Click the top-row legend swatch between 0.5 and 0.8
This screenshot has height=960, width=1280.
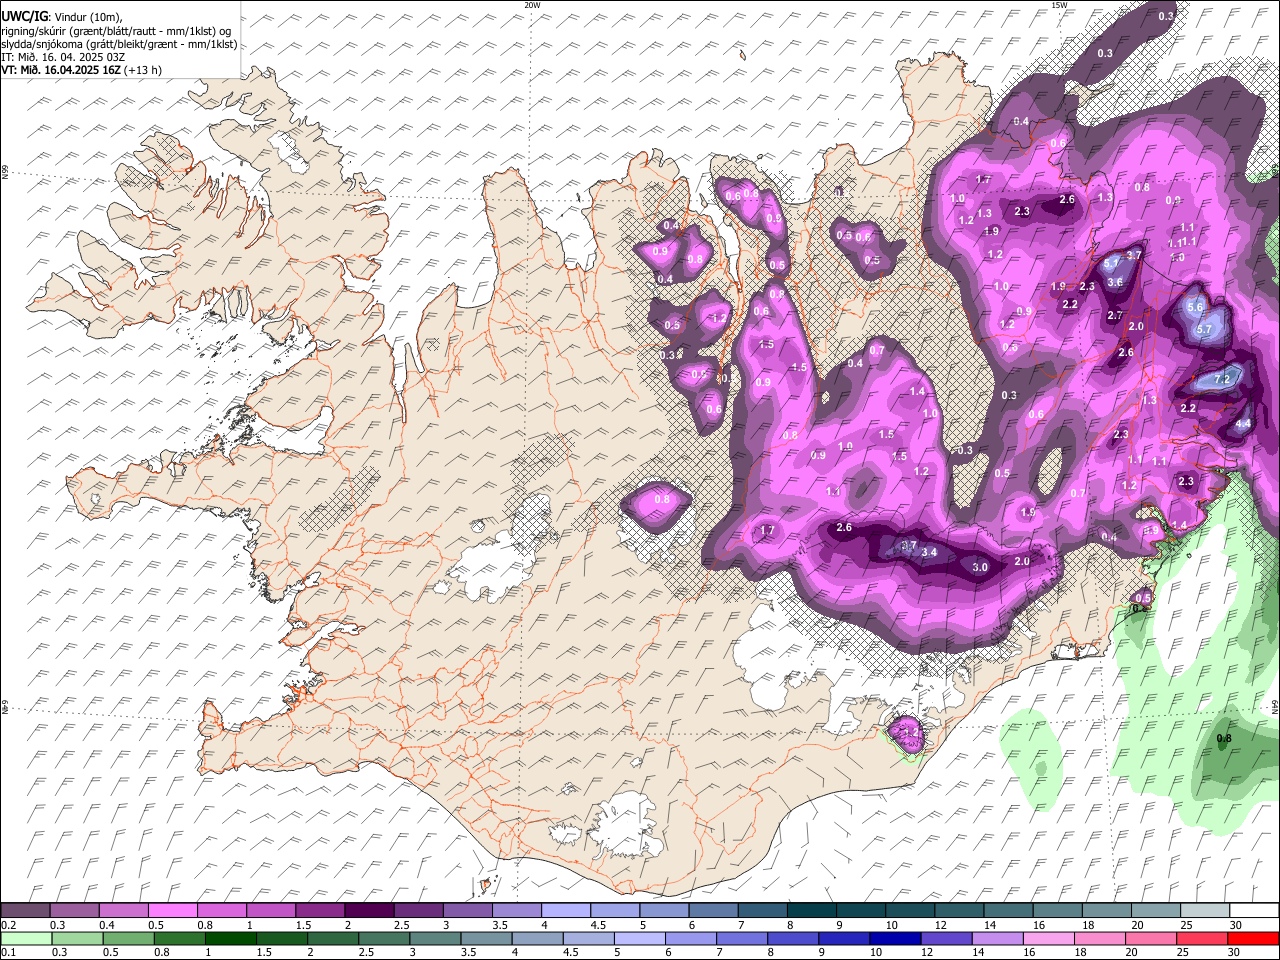(173, 911)
